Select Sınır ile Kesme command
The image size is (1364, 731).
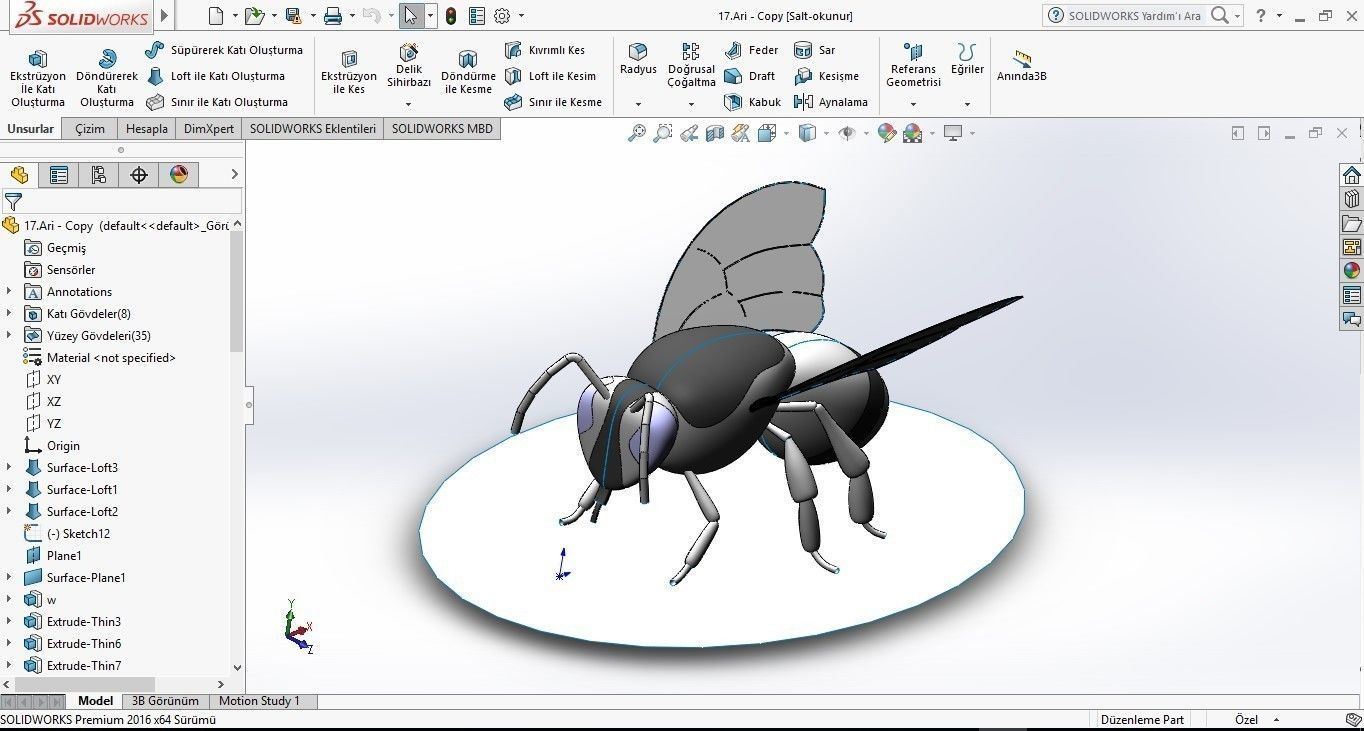[553, 102]
